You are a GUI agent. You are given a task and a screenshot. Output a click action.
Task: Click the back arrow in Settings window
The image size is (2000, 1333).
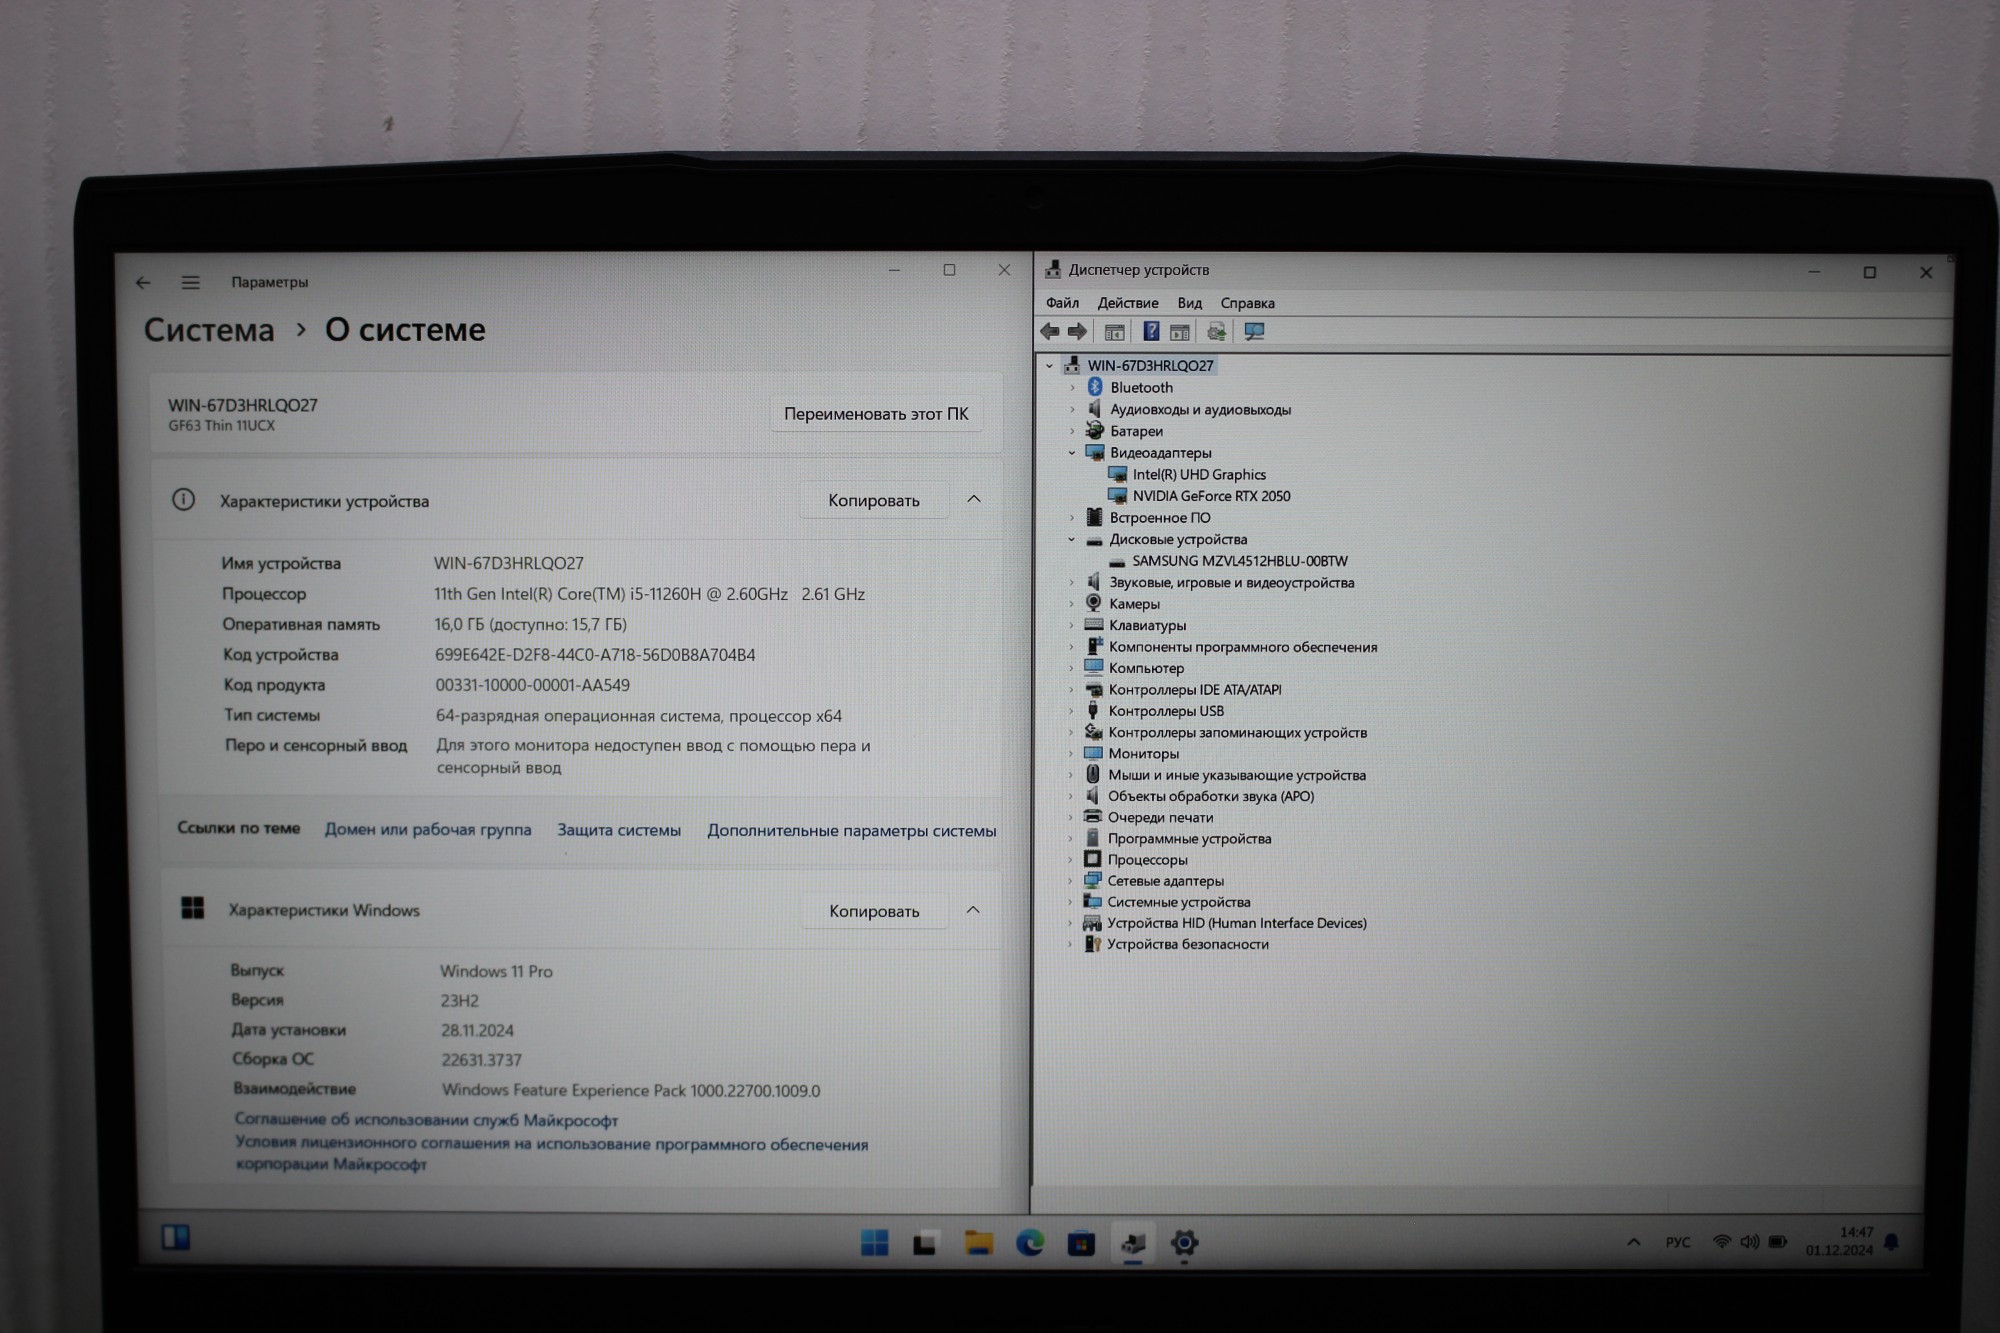coord(143,283)
